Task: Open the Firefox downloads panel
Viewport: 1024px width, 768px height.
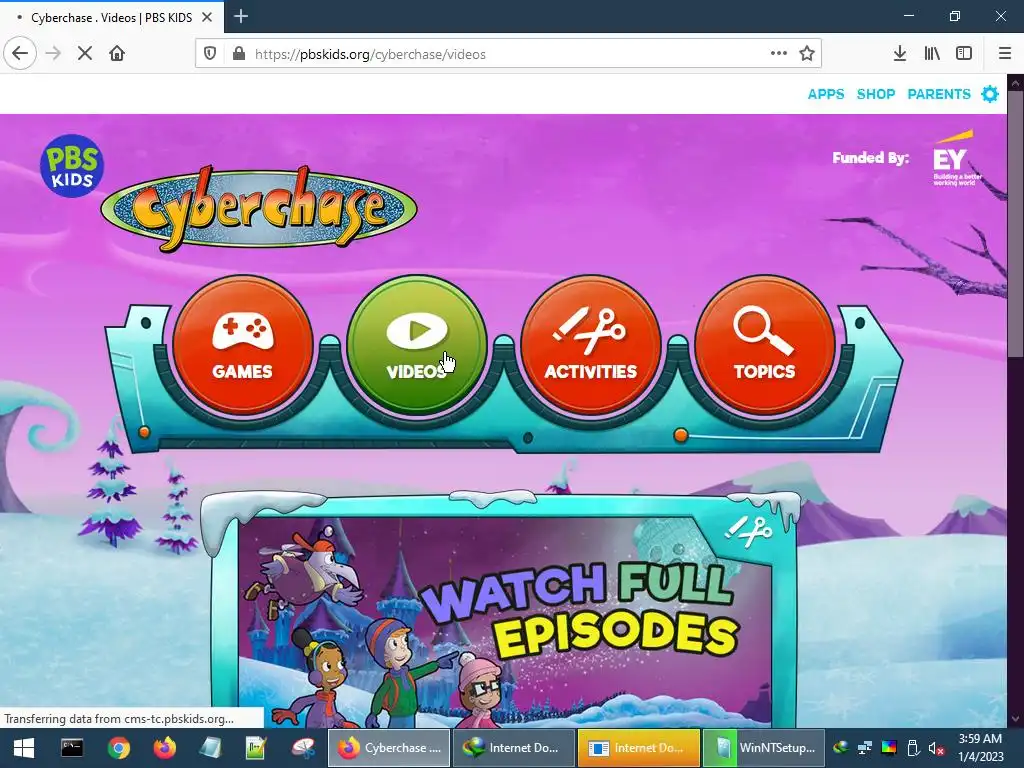Action: 899,54
